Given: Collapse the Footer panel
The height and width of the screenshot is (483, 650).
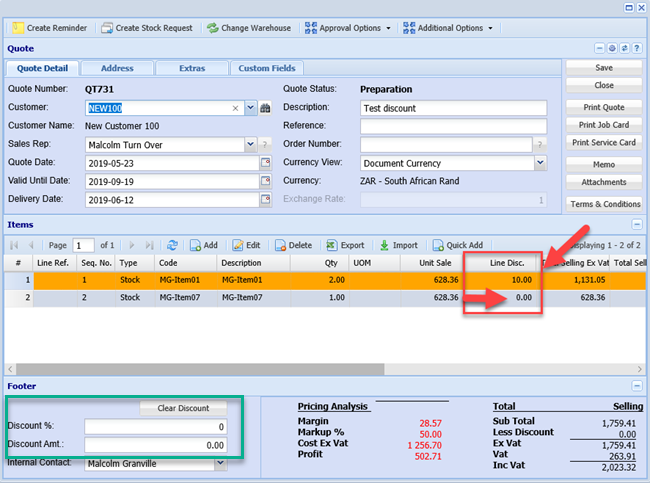Looking at the screenshot, I should point(636,385).
